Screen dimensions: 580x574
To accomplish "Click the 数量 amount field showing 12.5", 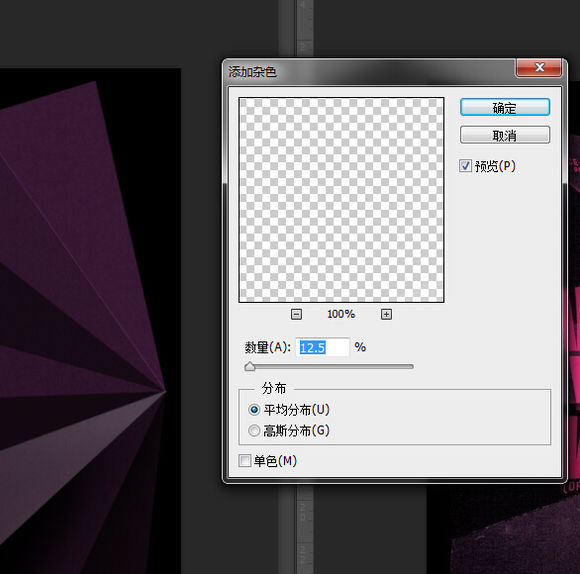I will [x=322, y=347].
